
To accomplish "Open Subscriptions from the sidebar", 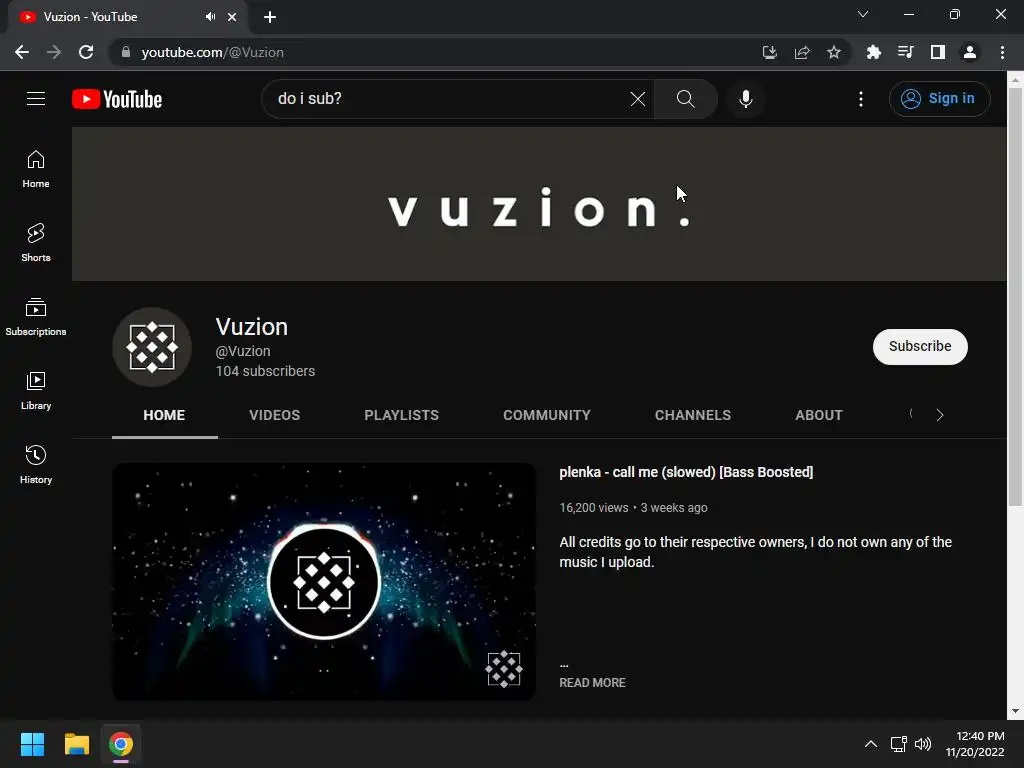I will tap(36, 317).
